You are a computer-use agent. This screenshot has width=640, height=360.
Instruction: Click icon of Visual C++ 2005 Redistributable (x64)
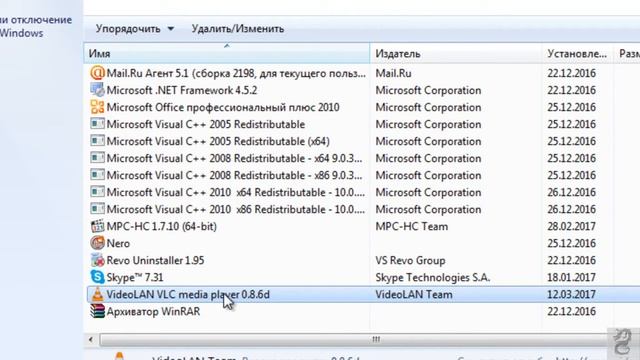[97, 141]
